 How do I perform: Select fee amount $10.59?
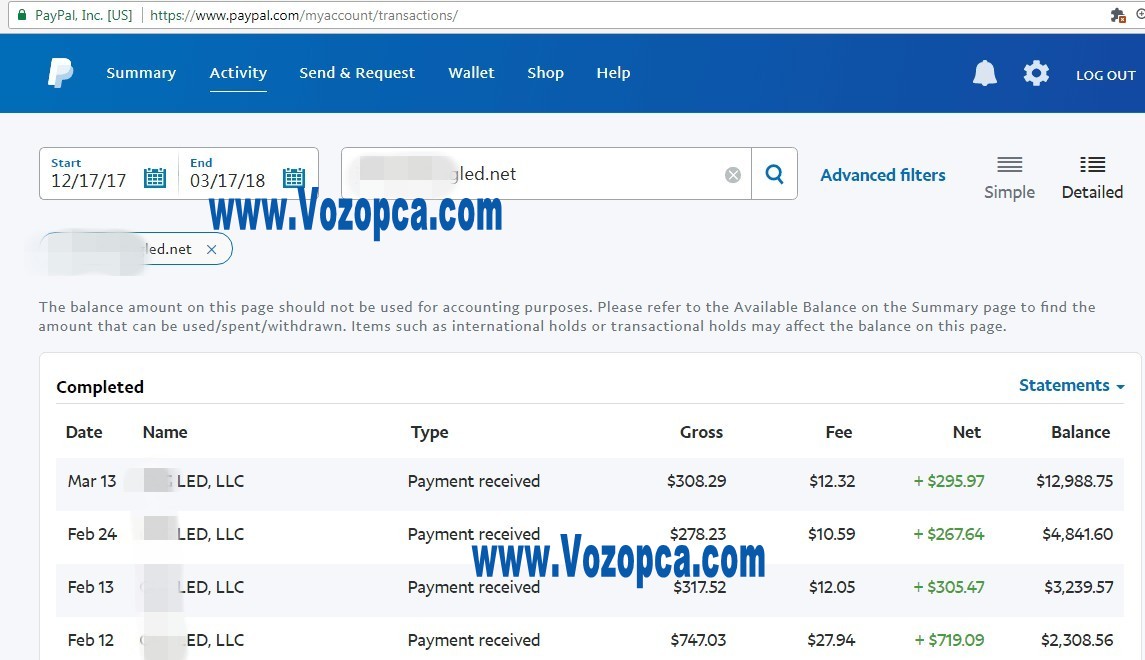coord(832,534)
